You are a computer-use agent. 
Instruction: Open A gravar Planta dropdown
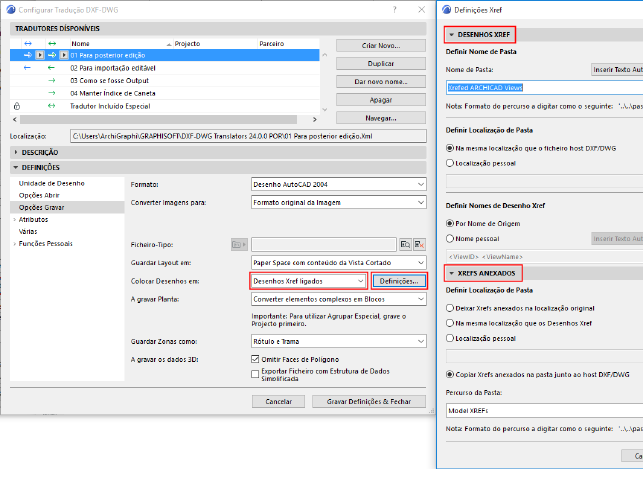tap(339, 299)
